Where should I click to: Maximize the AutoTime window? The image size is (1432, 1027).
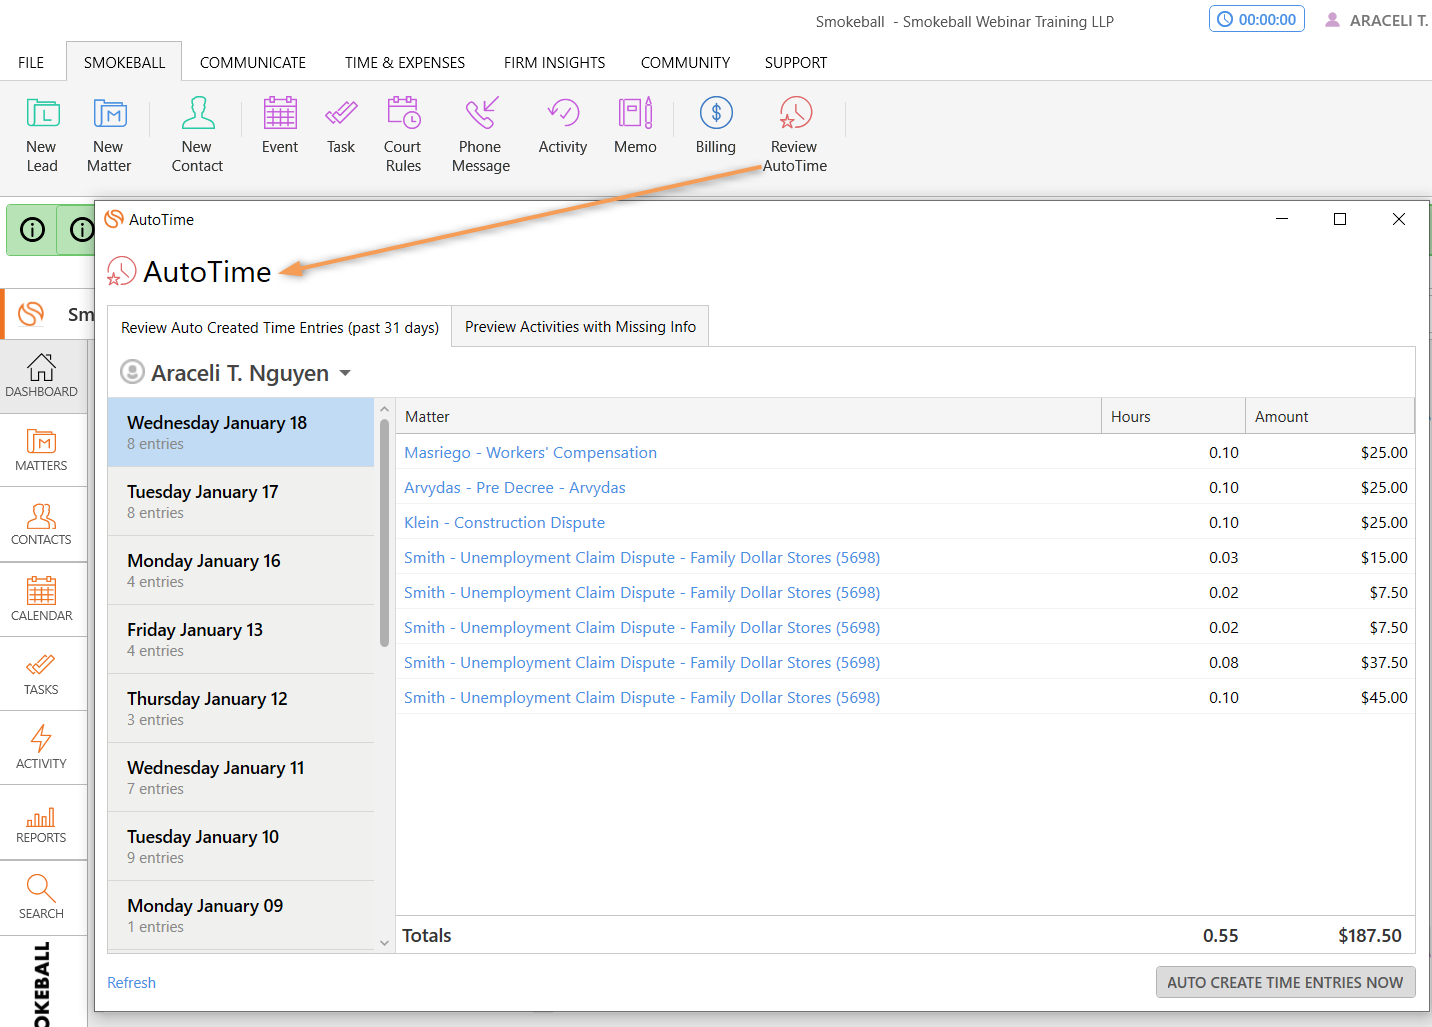pyautogui.click(x=1340, y=219)
